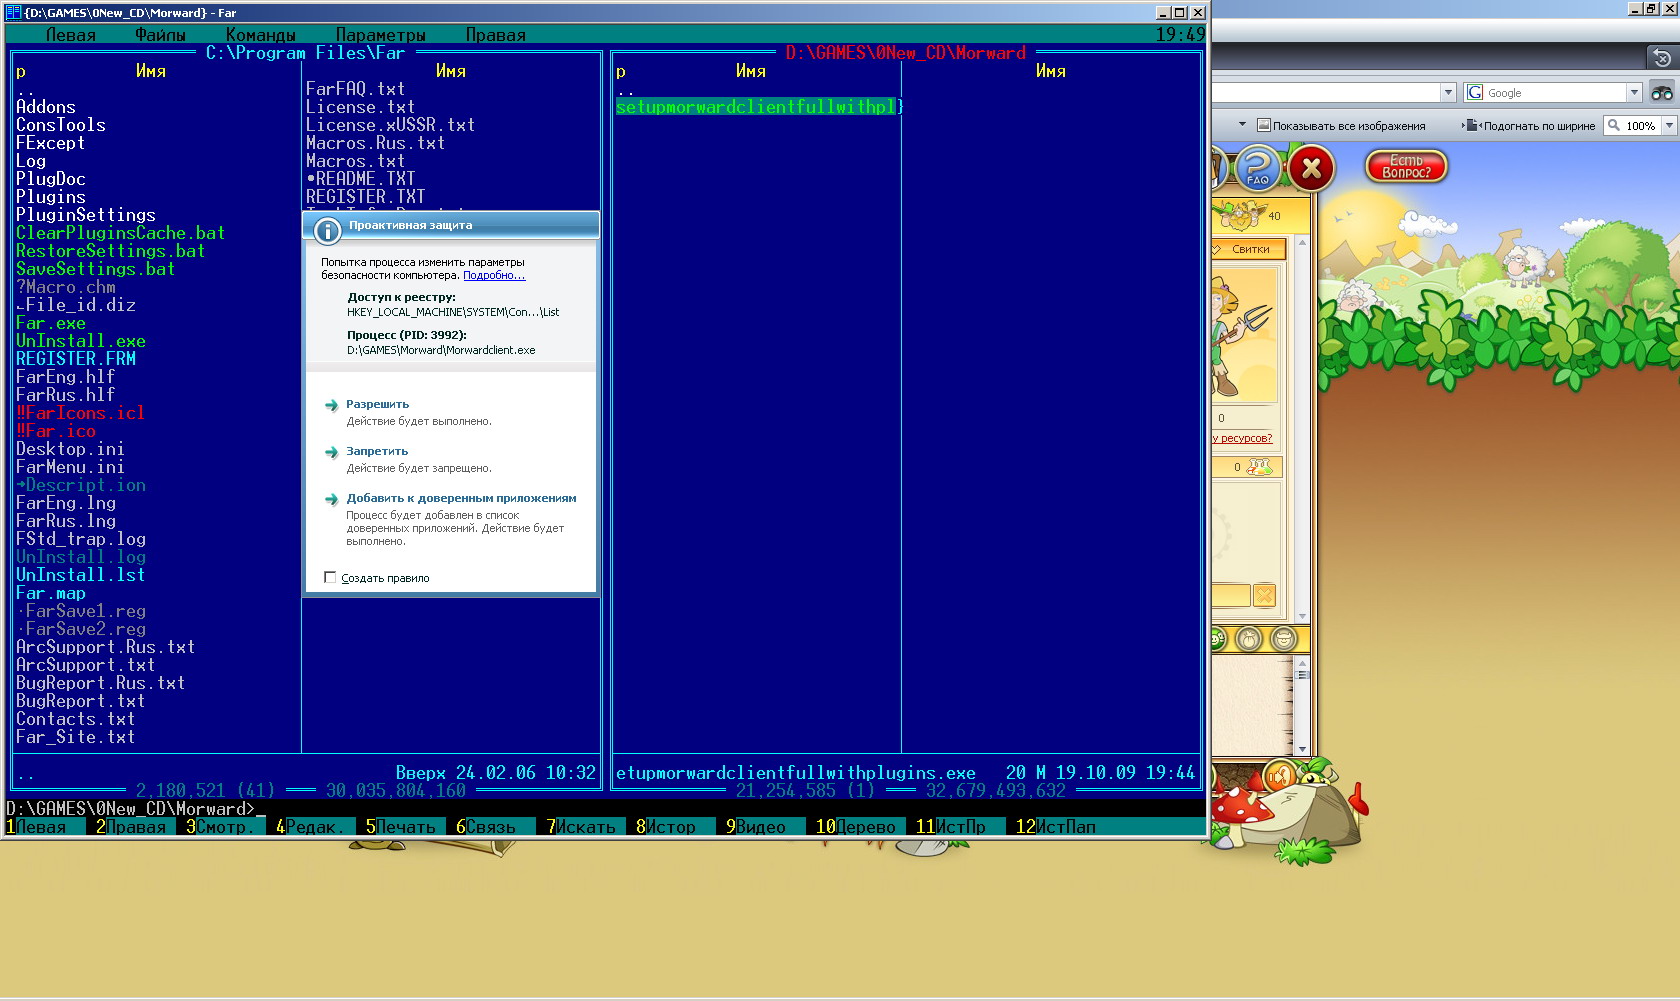The height and width of the screenshot is (1001, 1680).
Task: Click the sound ear icon in the game
Action: pos(1278,775)
